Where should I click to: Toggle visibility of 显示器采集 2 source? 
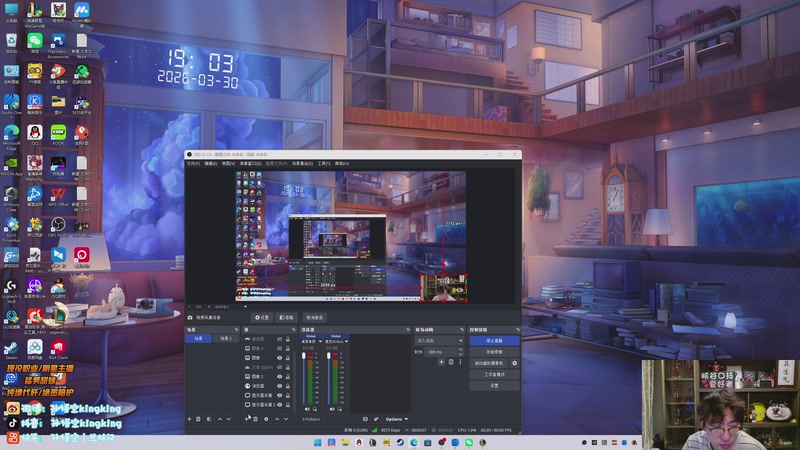[280, 405]
